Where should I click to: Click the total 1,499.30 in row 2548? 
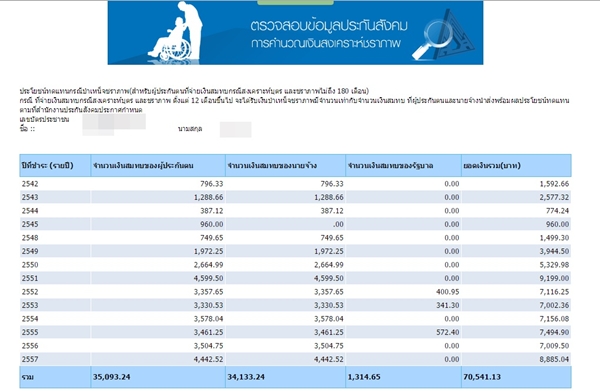tap(554, 238)
